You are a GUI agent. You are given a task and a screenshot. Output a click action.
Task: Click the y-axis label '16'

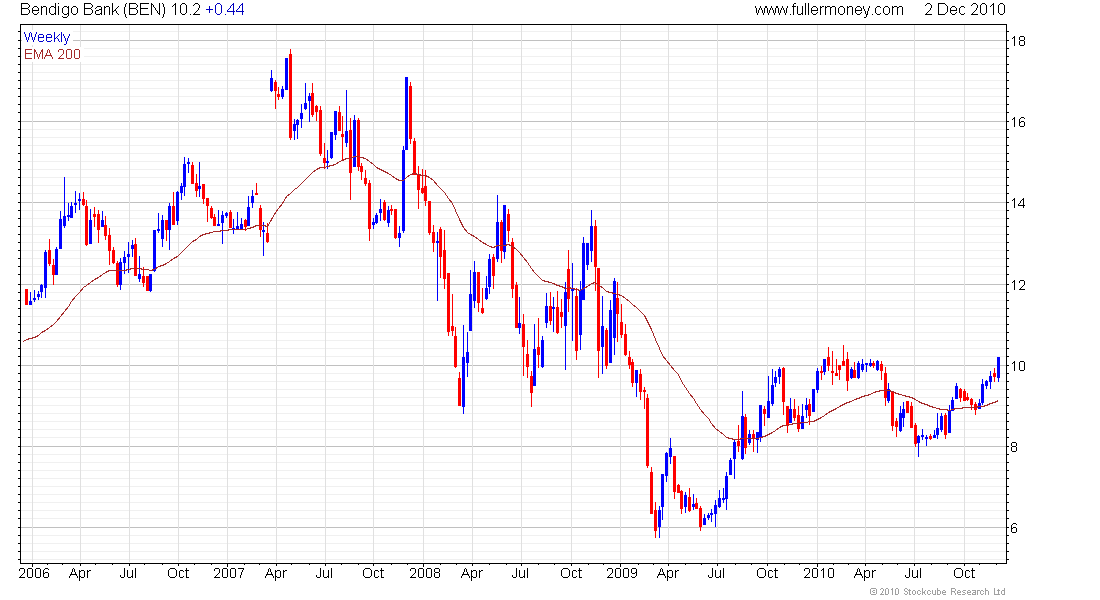(1017, 122)
